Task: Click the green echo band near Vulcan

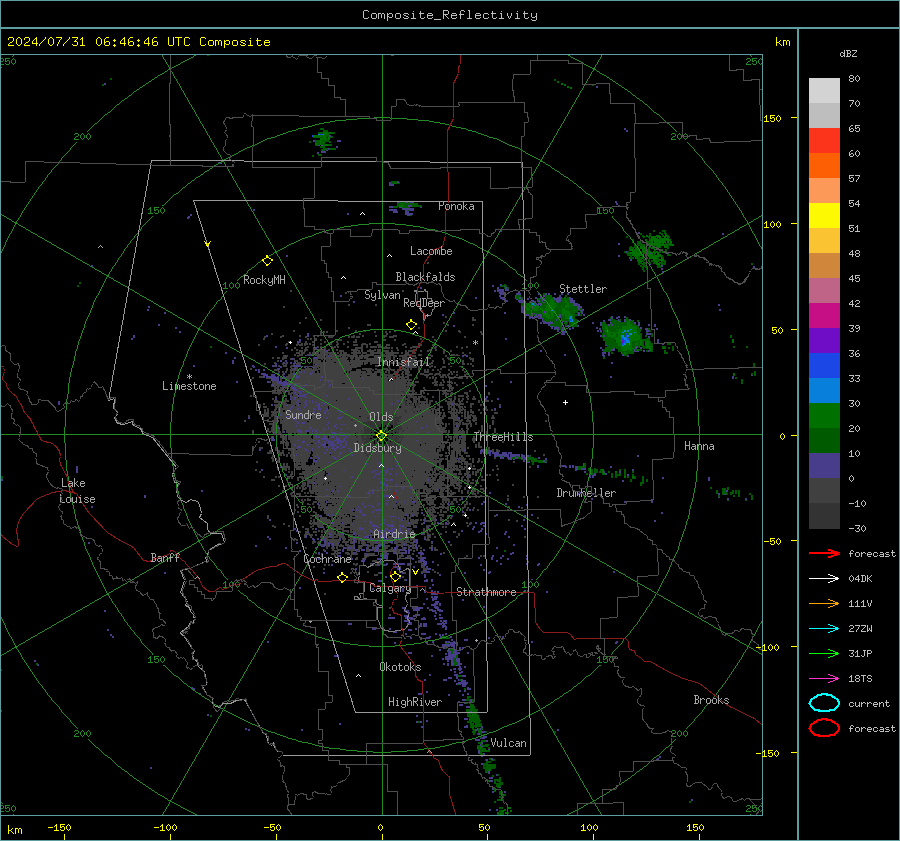Action: pyautogui.click(x=476, y=720)
